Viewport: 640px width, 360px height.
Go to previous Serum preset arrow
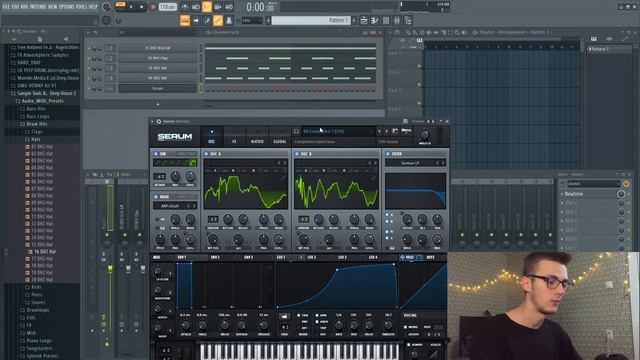379,131
